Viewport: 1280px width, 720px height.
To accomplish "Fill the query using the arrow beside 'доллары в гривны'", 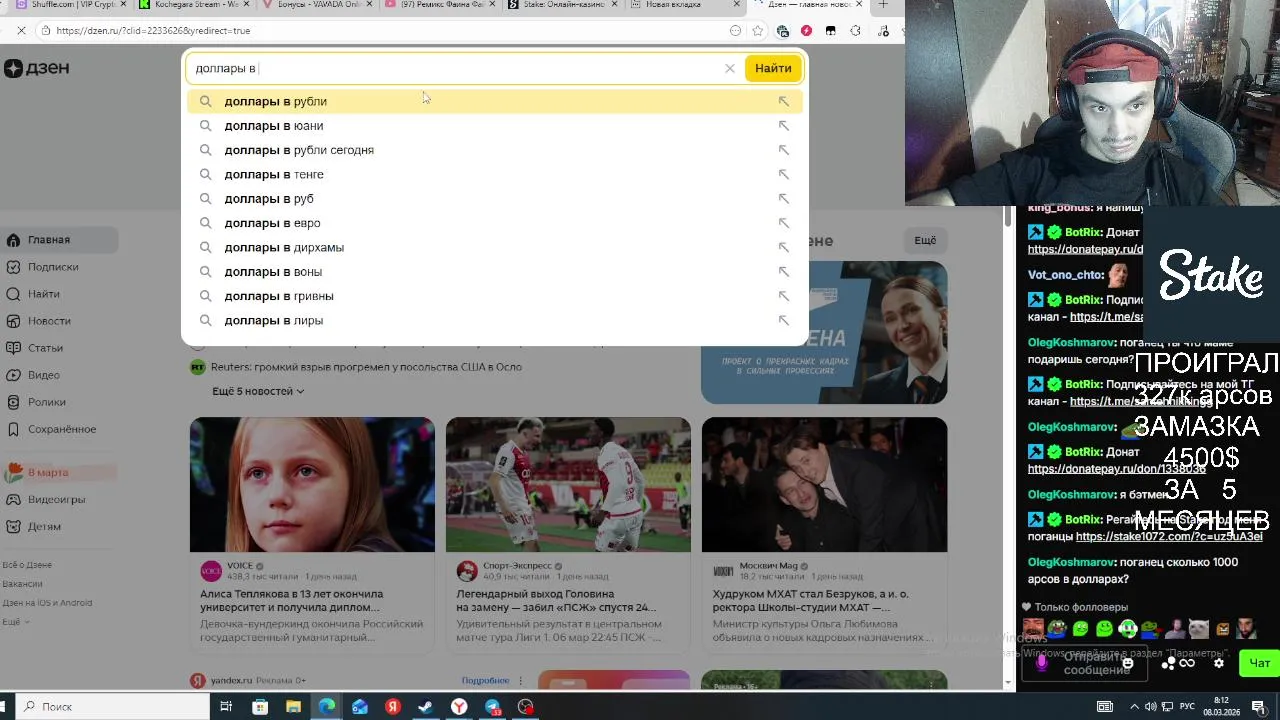I will [x=783, y=296].
